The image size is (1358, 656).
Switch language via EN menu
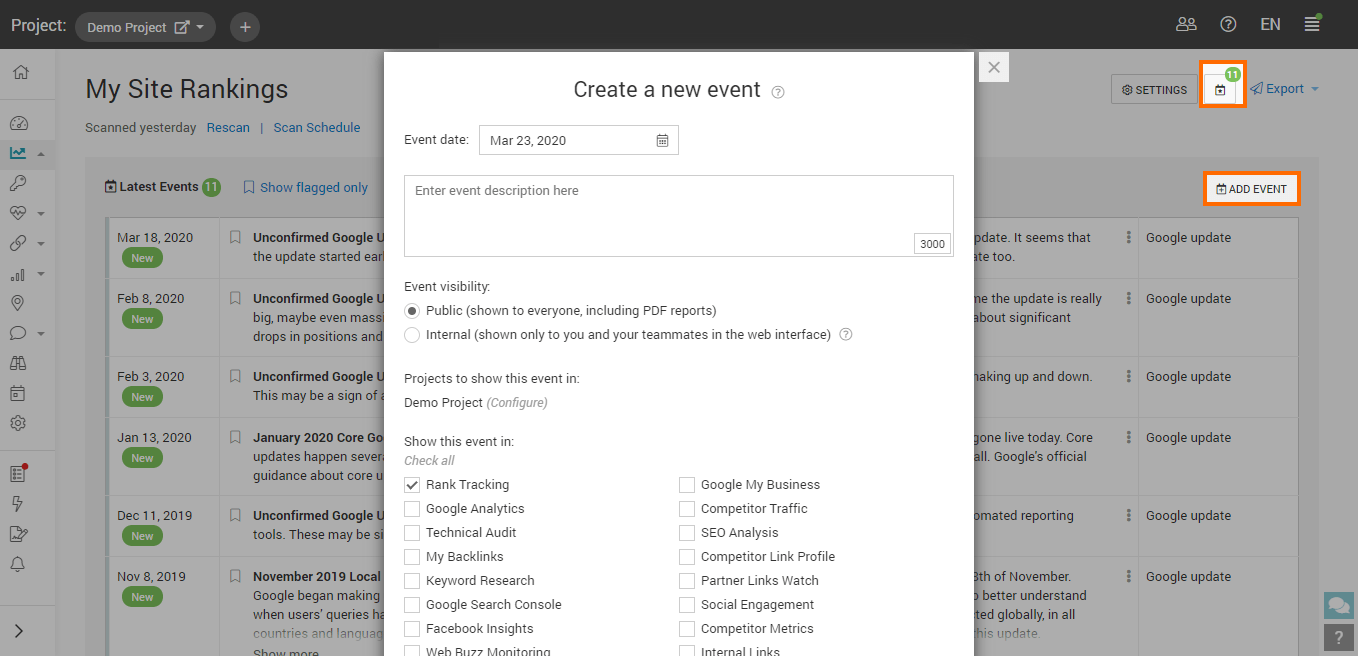[1270, 25]
